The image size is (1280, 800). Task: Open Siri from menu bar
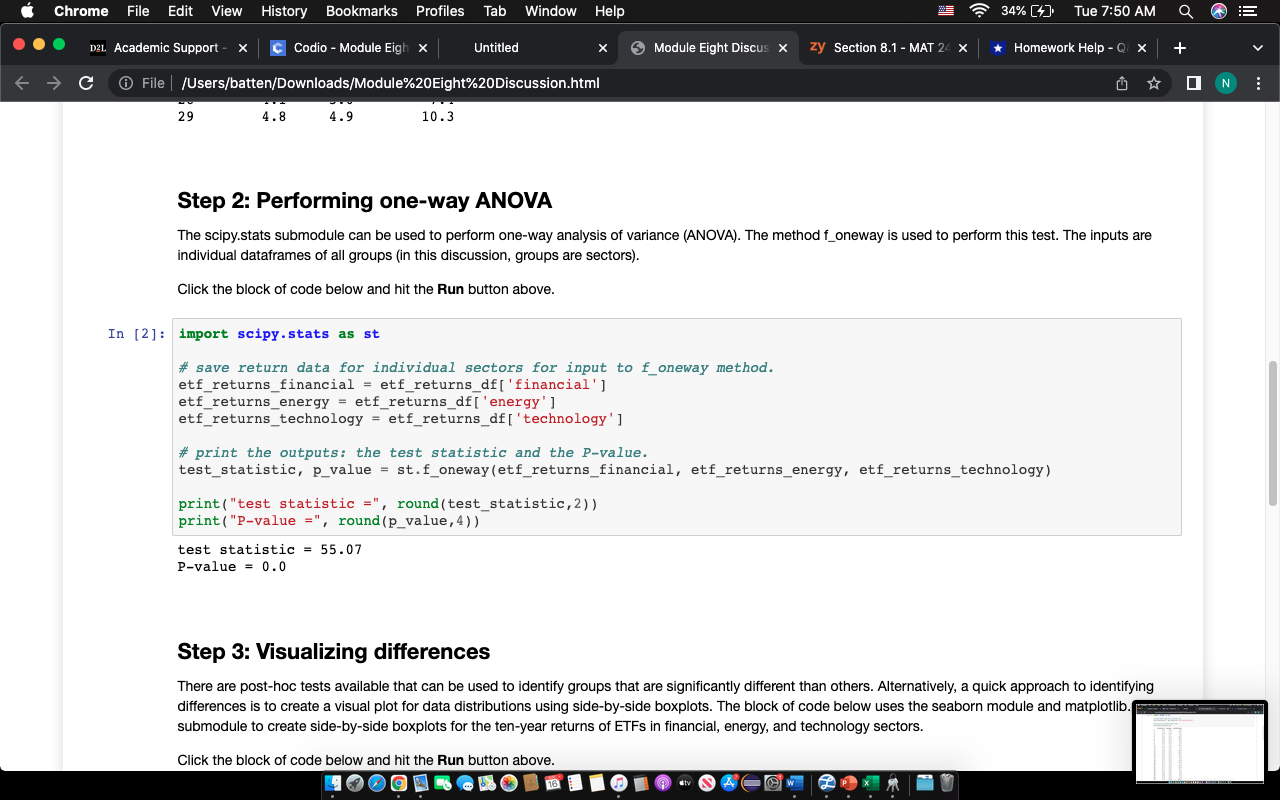click(1217, 11)
